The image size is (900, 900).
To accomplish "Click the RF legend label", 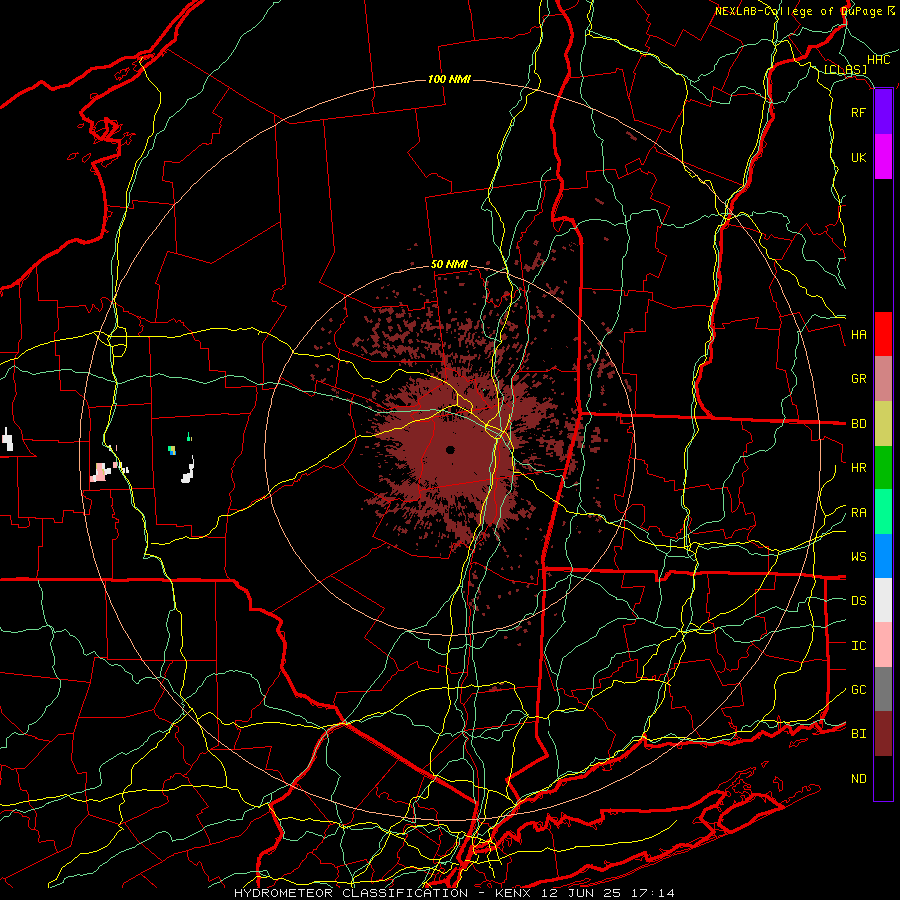I will click(858, 112).
